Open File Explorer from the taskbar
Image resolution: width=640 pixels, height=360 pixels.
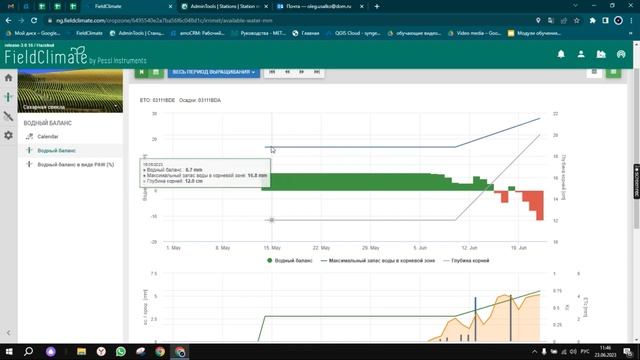point(81,351)
